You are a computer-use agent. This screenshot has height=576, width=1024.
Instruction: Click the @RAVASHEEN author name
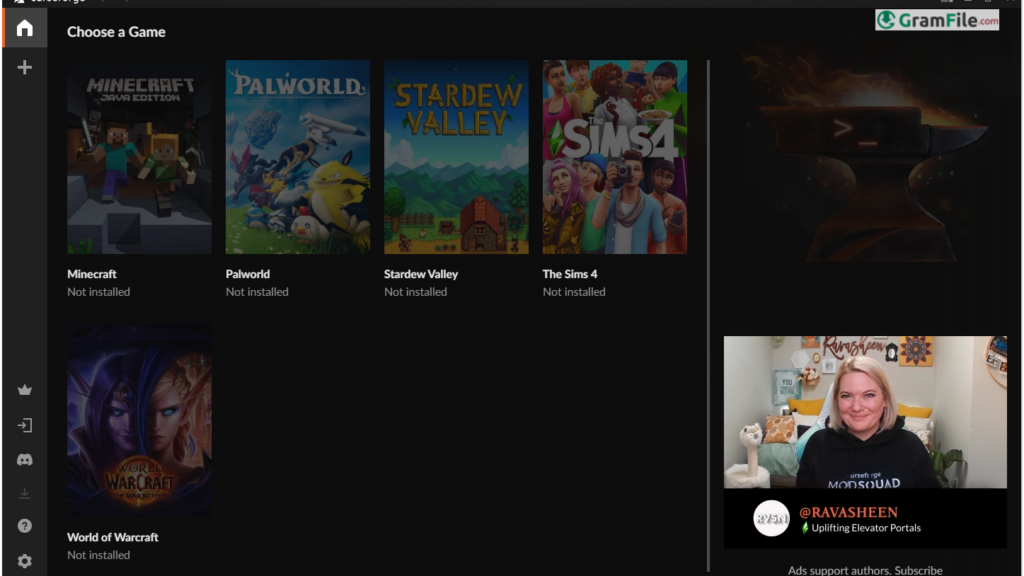click(848, 512)
